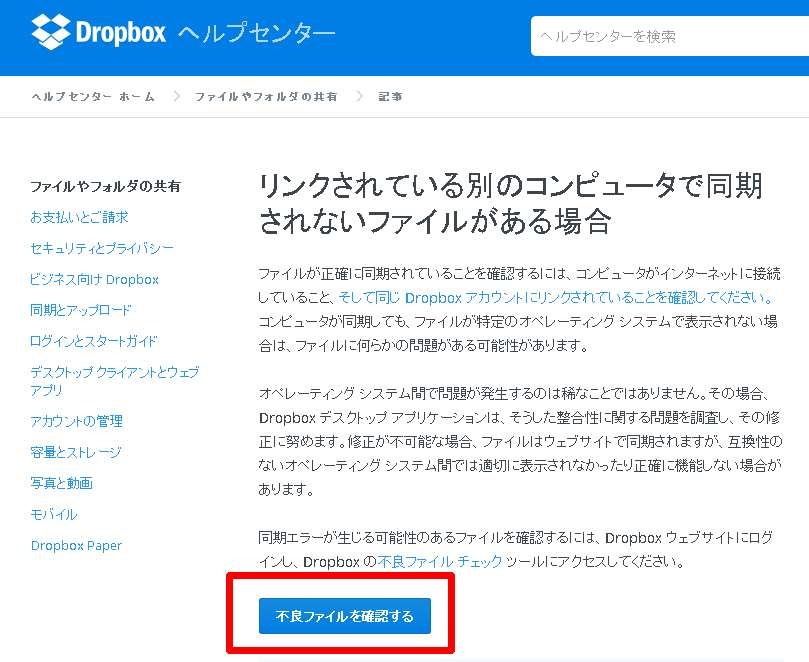Open お支払いとご請求 sidebar category
Viewport: 809px width, 662px height.
[79, 217]
